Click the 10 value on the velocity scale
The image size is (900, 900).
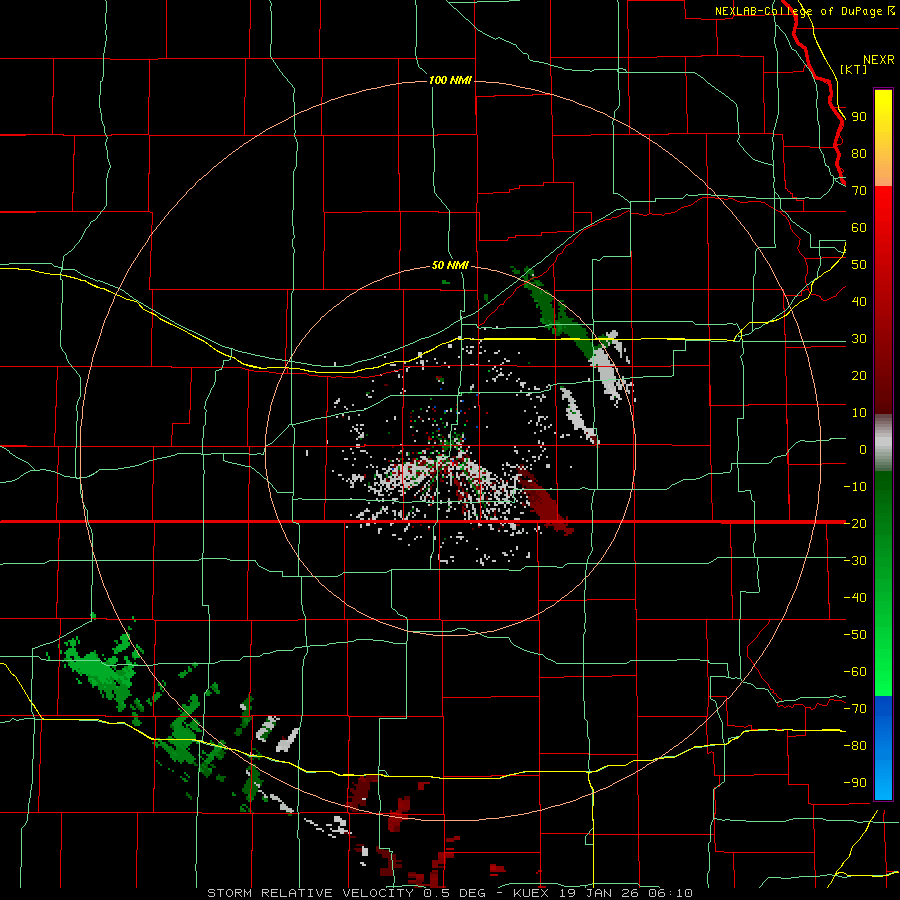coord(859,413)
